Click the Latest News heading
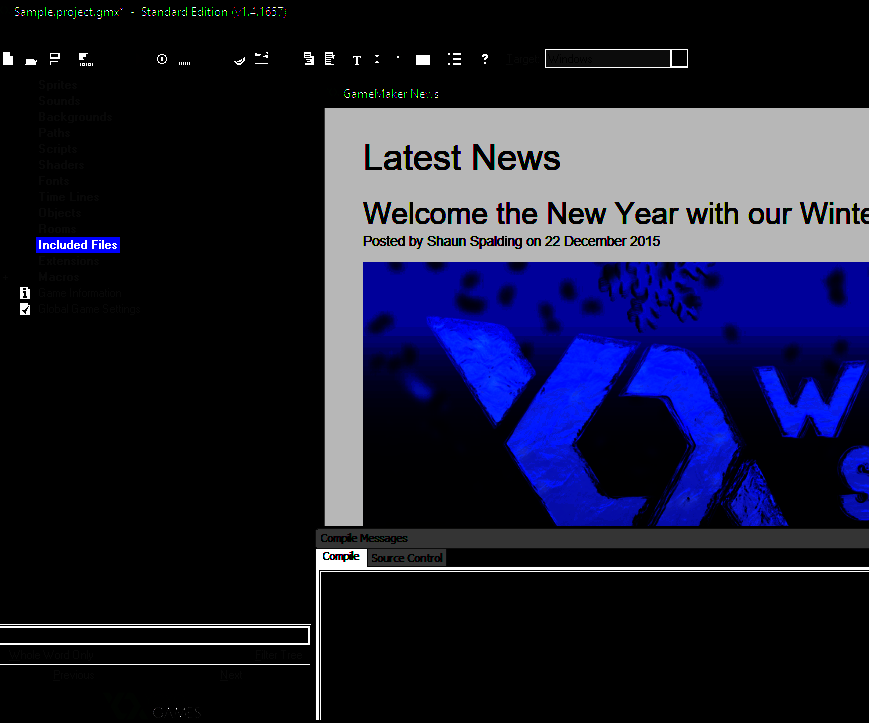This screenshot has width=869, height=723. point(462,158)
